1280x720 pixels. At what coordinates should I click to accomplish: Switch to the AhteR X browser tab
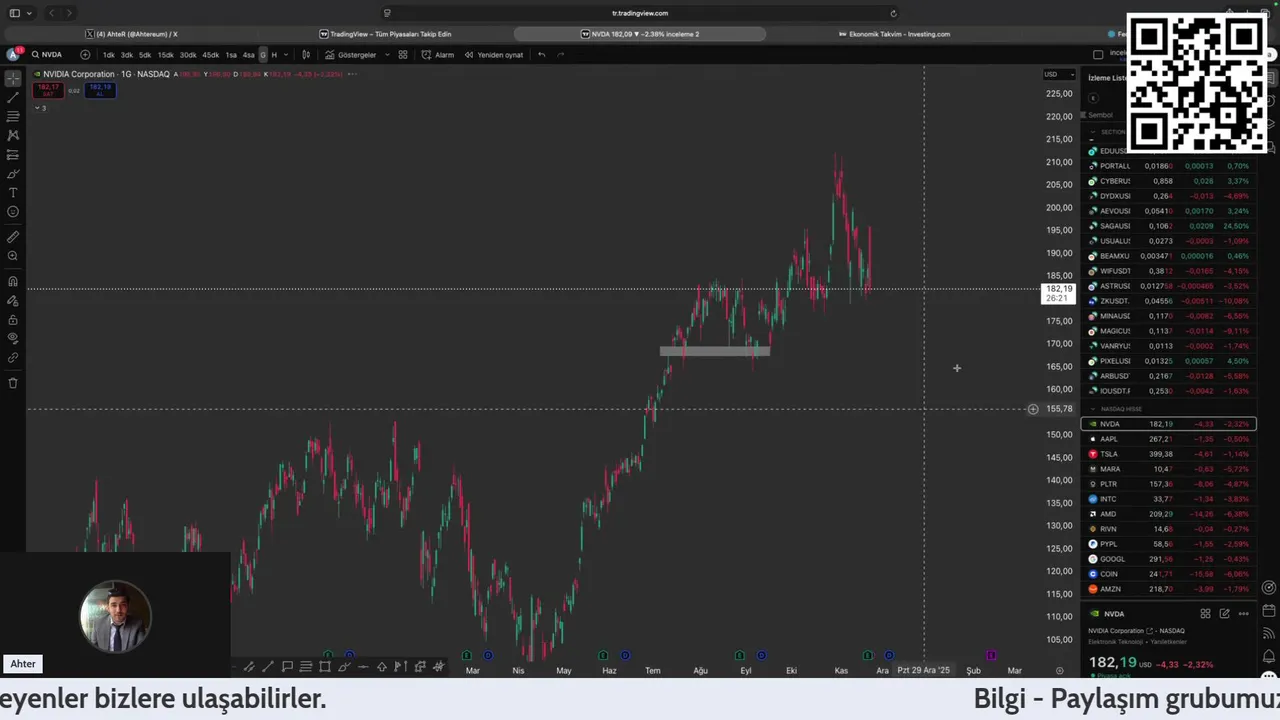(x=131, y=34)
